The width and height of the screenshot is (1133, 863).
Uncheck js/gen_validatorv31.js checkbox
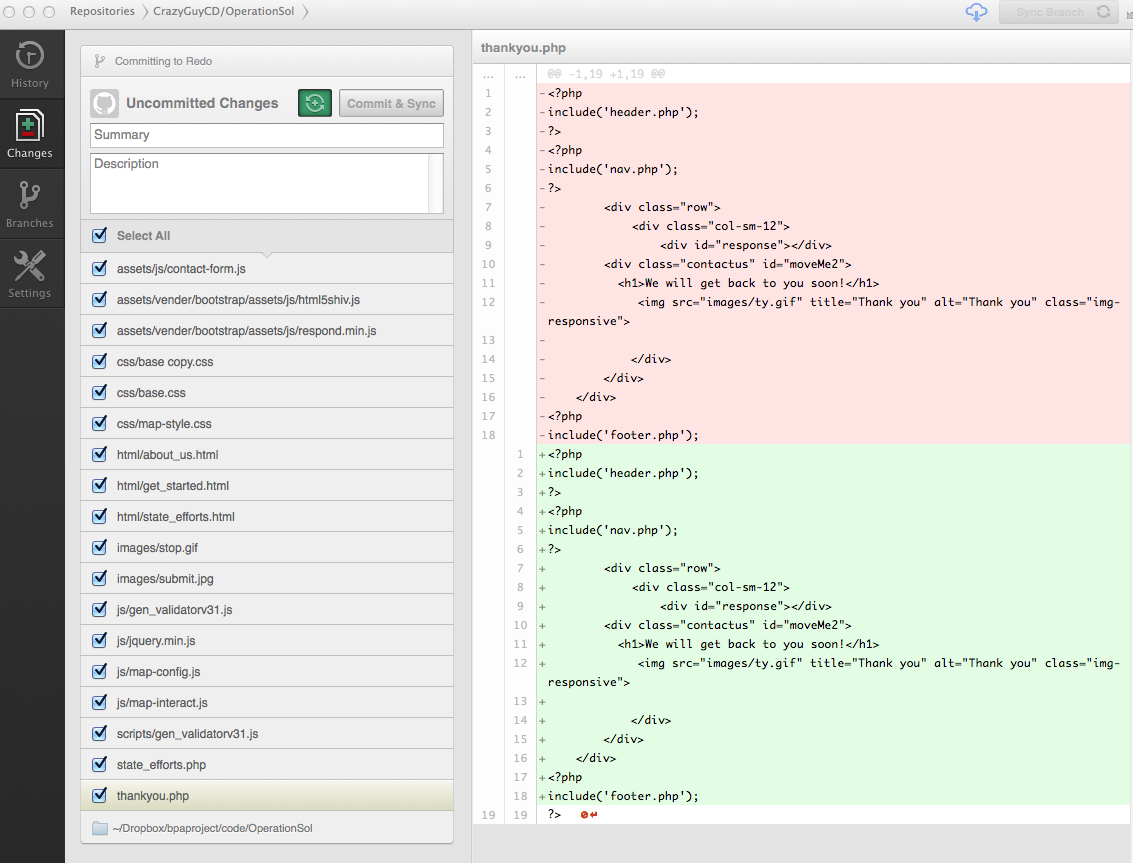coord(100,610)
